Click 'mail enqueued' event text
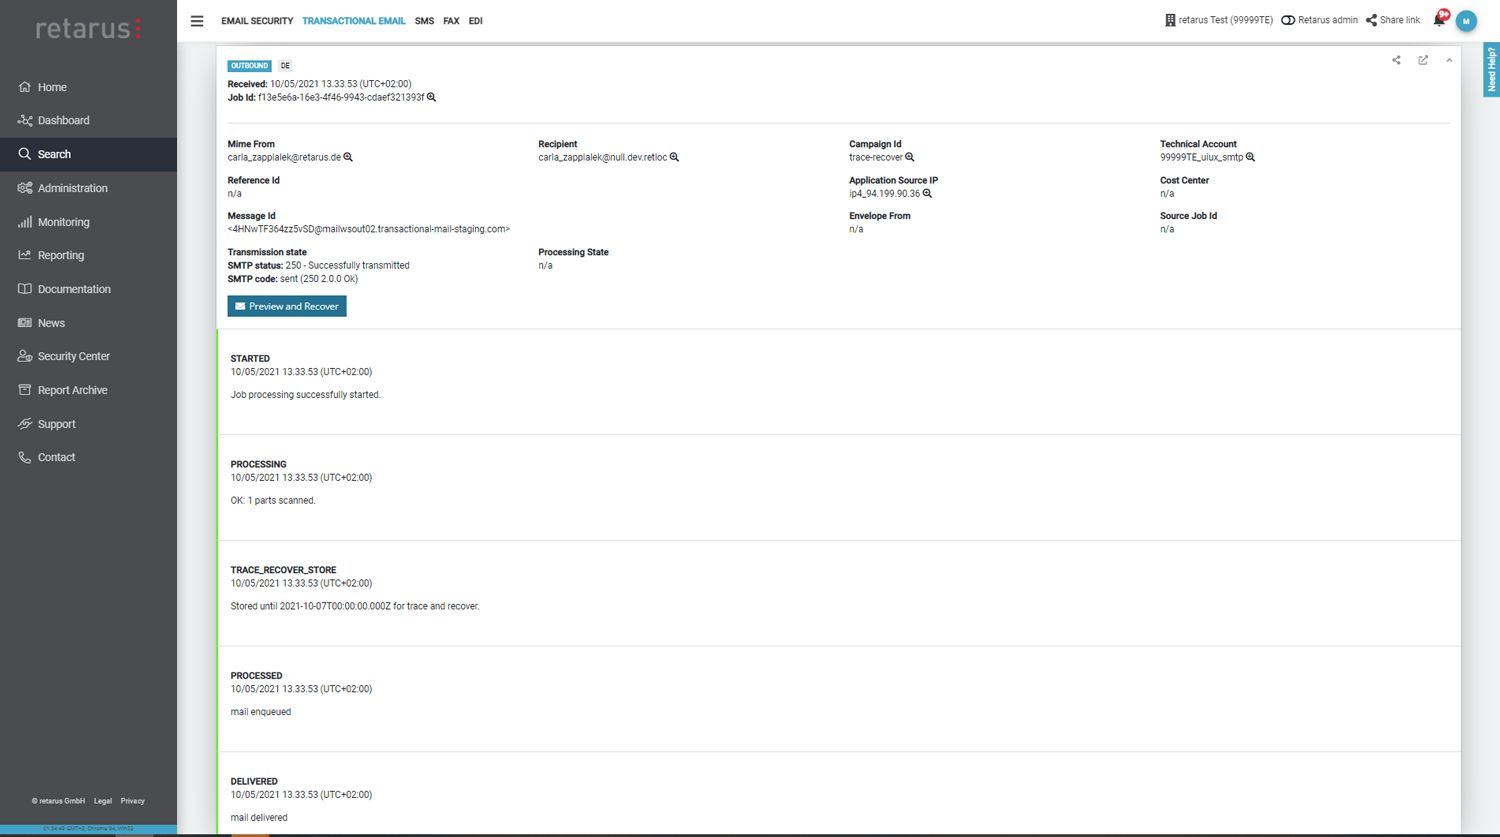Image resolution: width=1500 pixels, height=837 pixels. pyautogui.click(x=261, y=712)
